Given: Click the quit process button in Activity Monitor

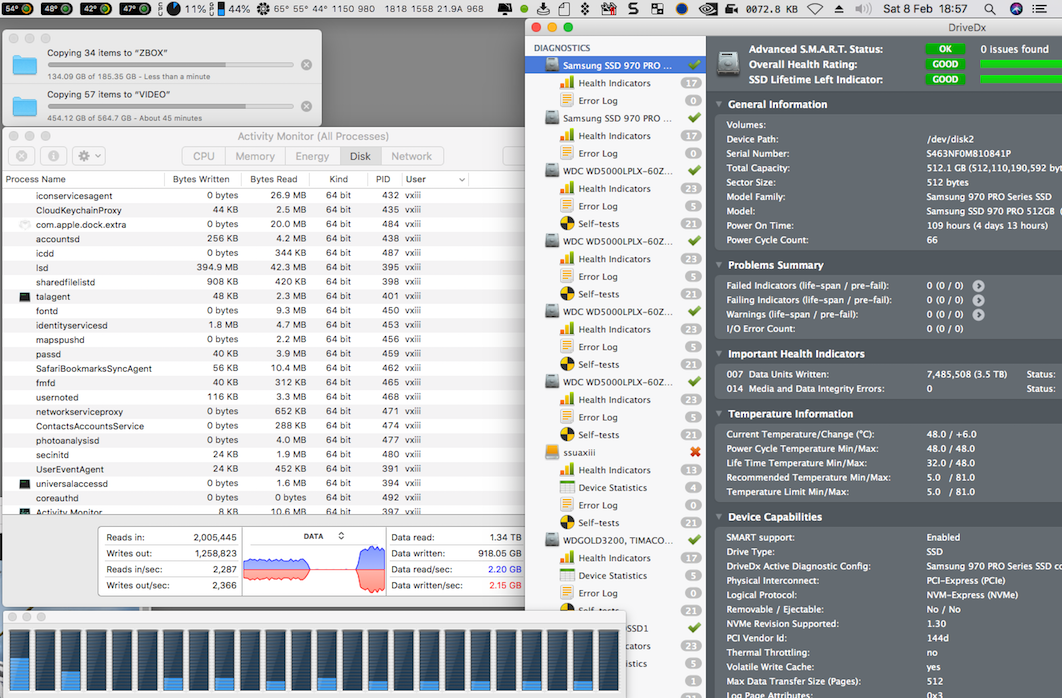Looking at the screenshot, I should coord(22,156).
